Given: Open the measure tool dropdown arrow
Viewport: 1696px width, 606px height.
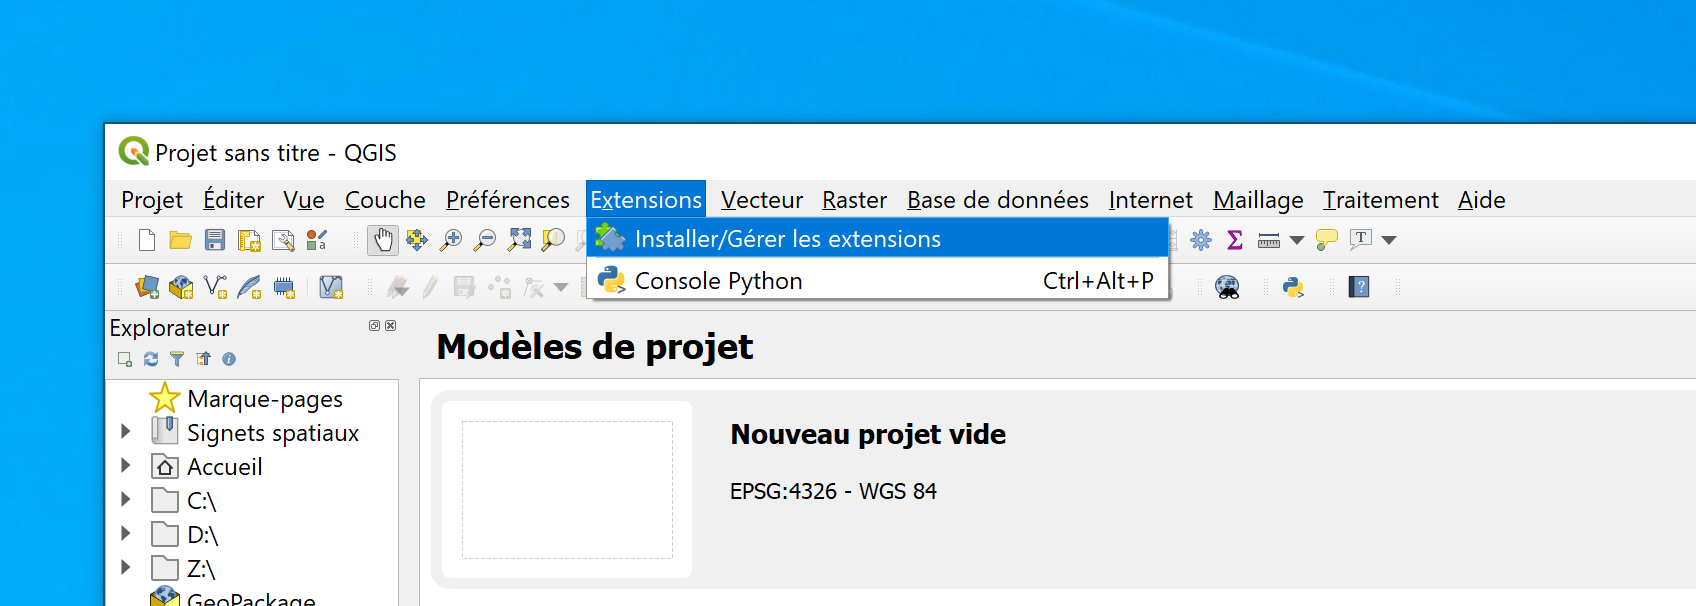Looking at the screenshot, I should pyautogui.click(x=1297, y=240).
